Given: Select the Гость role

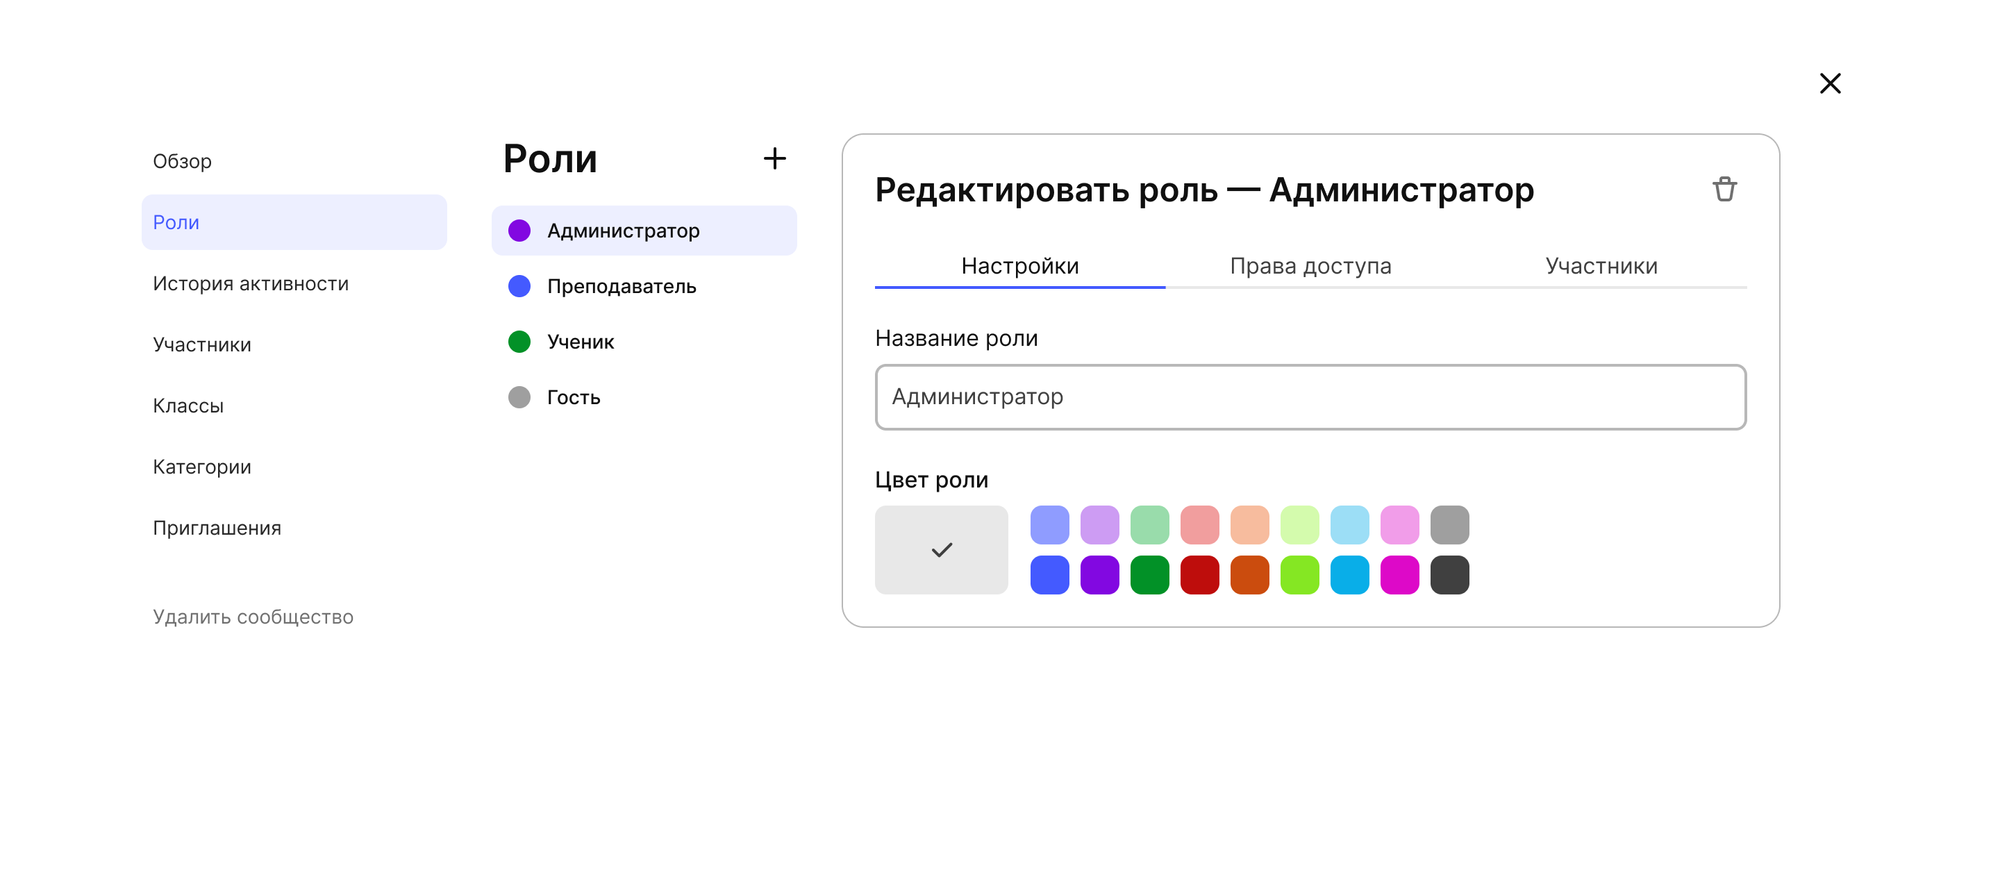Looking at the screenshot, I should pos(644,397).
